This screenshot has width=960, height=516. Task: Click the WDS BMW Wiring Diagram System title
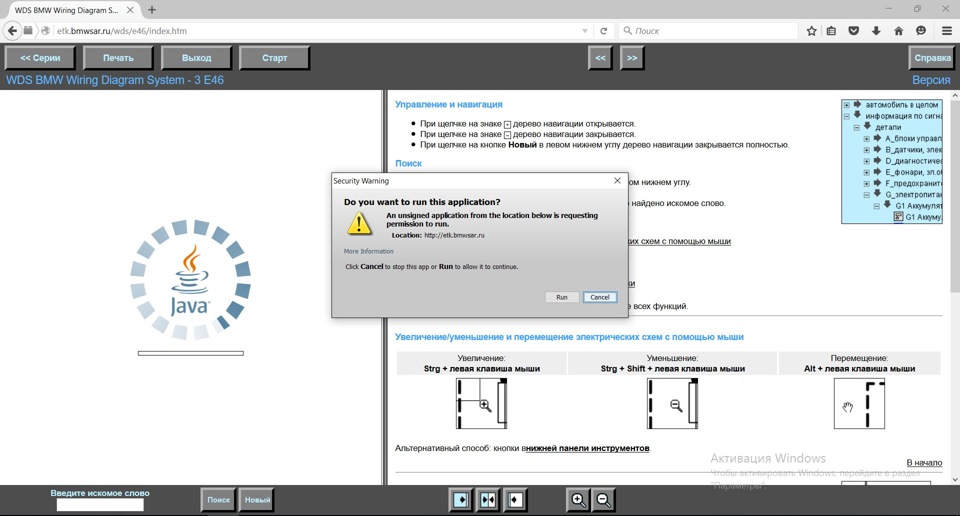click(115, 80)
